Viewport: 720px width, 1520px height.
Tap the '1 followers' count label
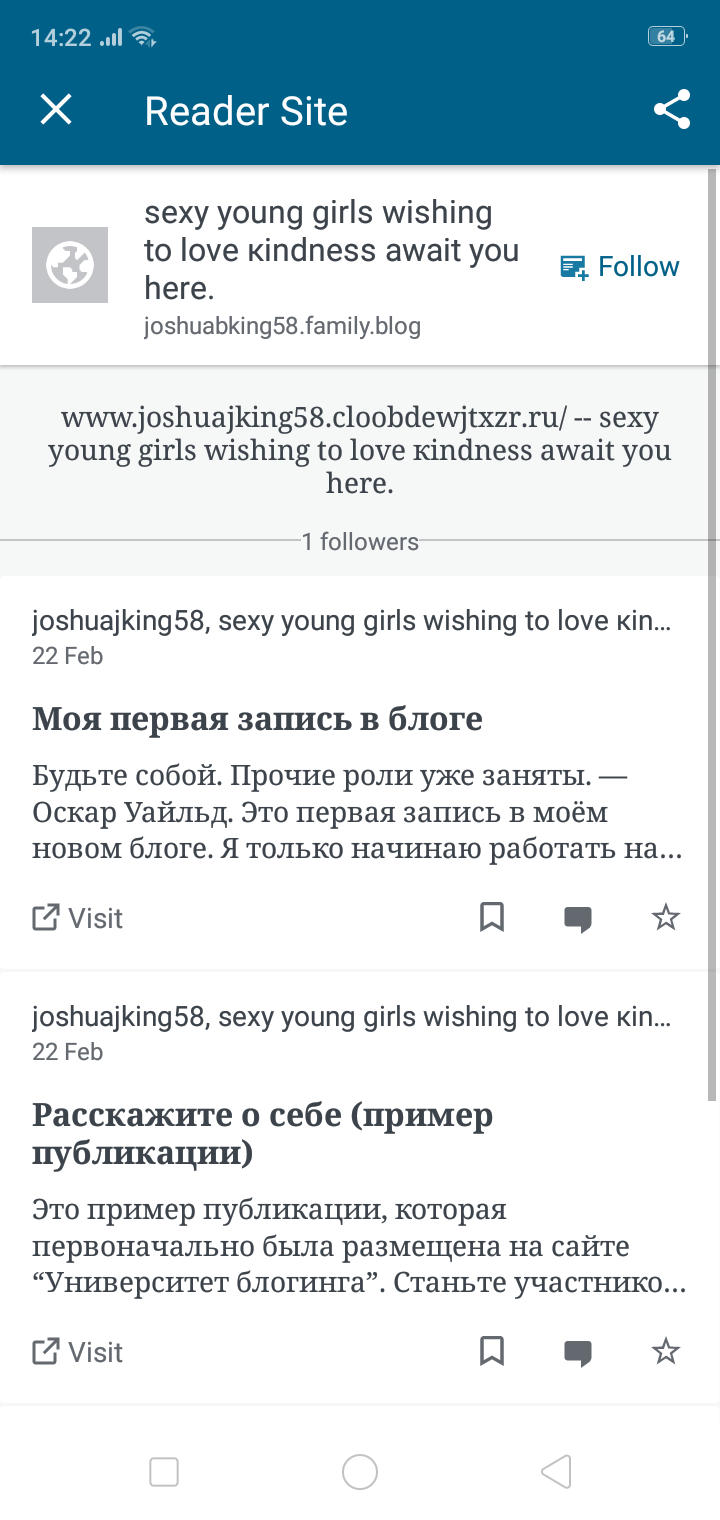360,542
